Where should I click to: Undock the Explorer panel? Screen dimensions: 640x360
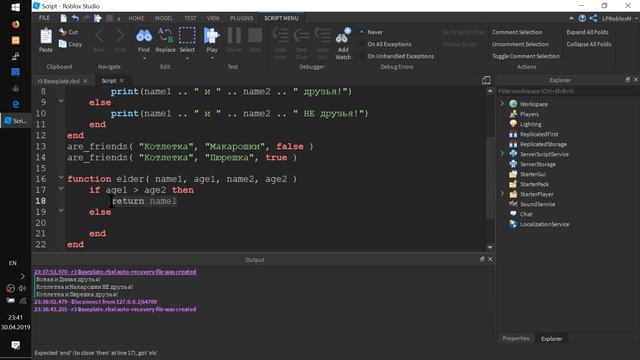click(x=627, y=80)
